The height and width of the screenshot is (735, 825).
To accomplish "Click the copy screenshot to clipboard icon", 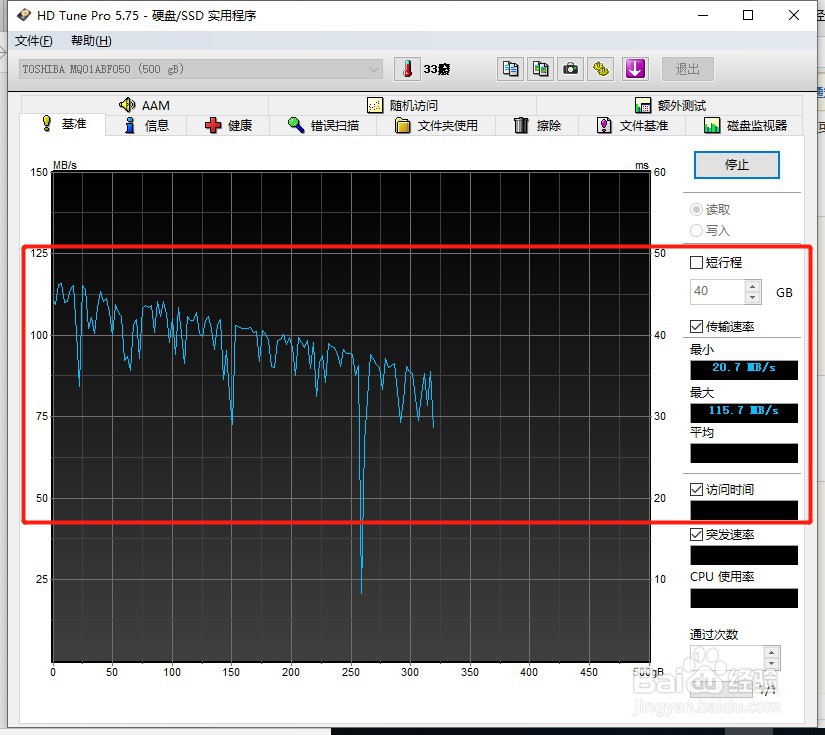I will point(540,69).
